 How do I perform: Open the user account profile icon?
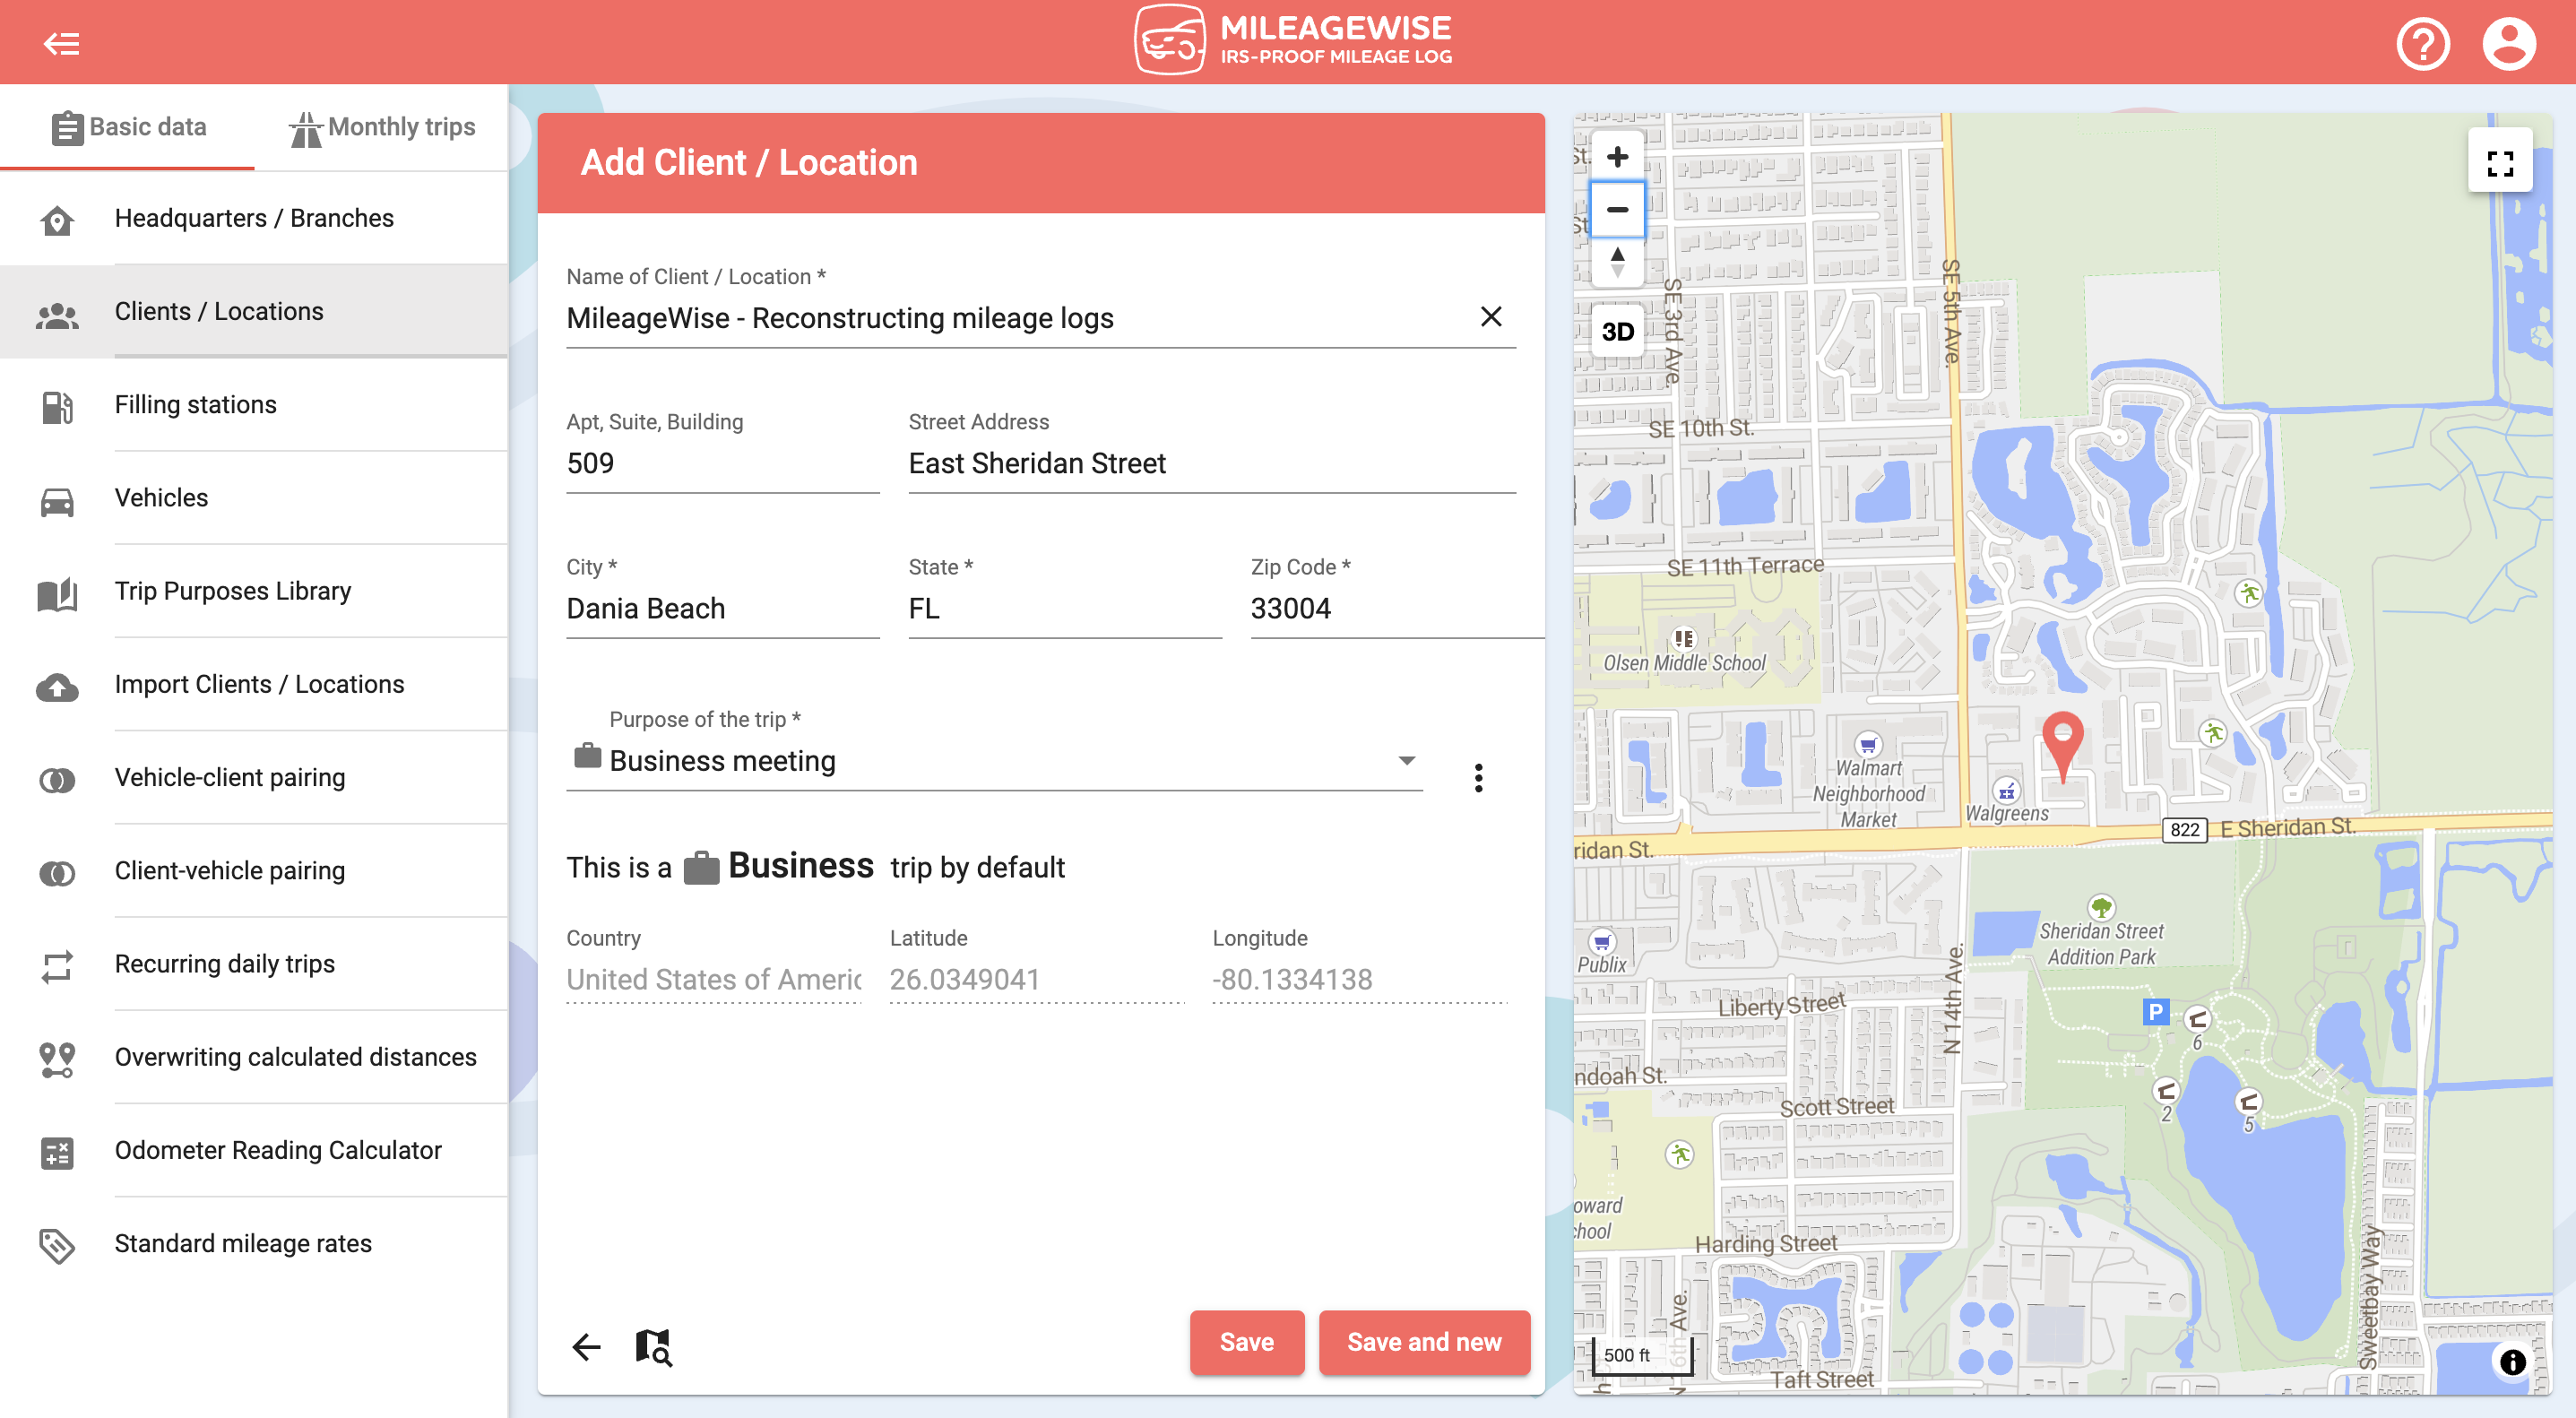(2508, 44)
